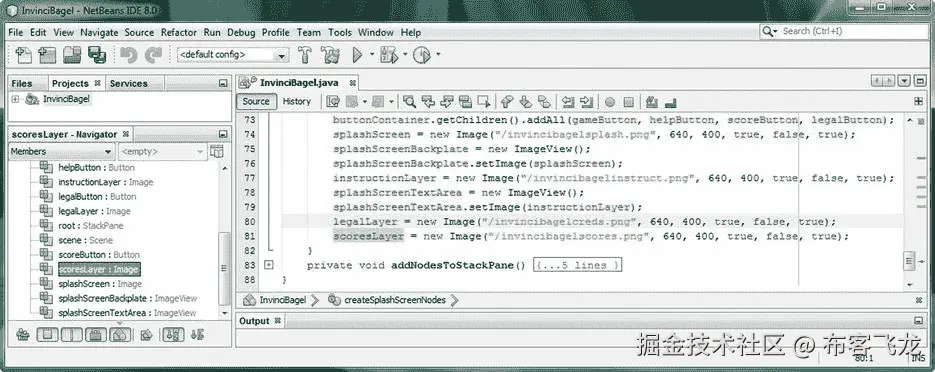Click the Next Bookmark editor icon
The width and height of the screenshot is (935, 372).
[525, 102]
